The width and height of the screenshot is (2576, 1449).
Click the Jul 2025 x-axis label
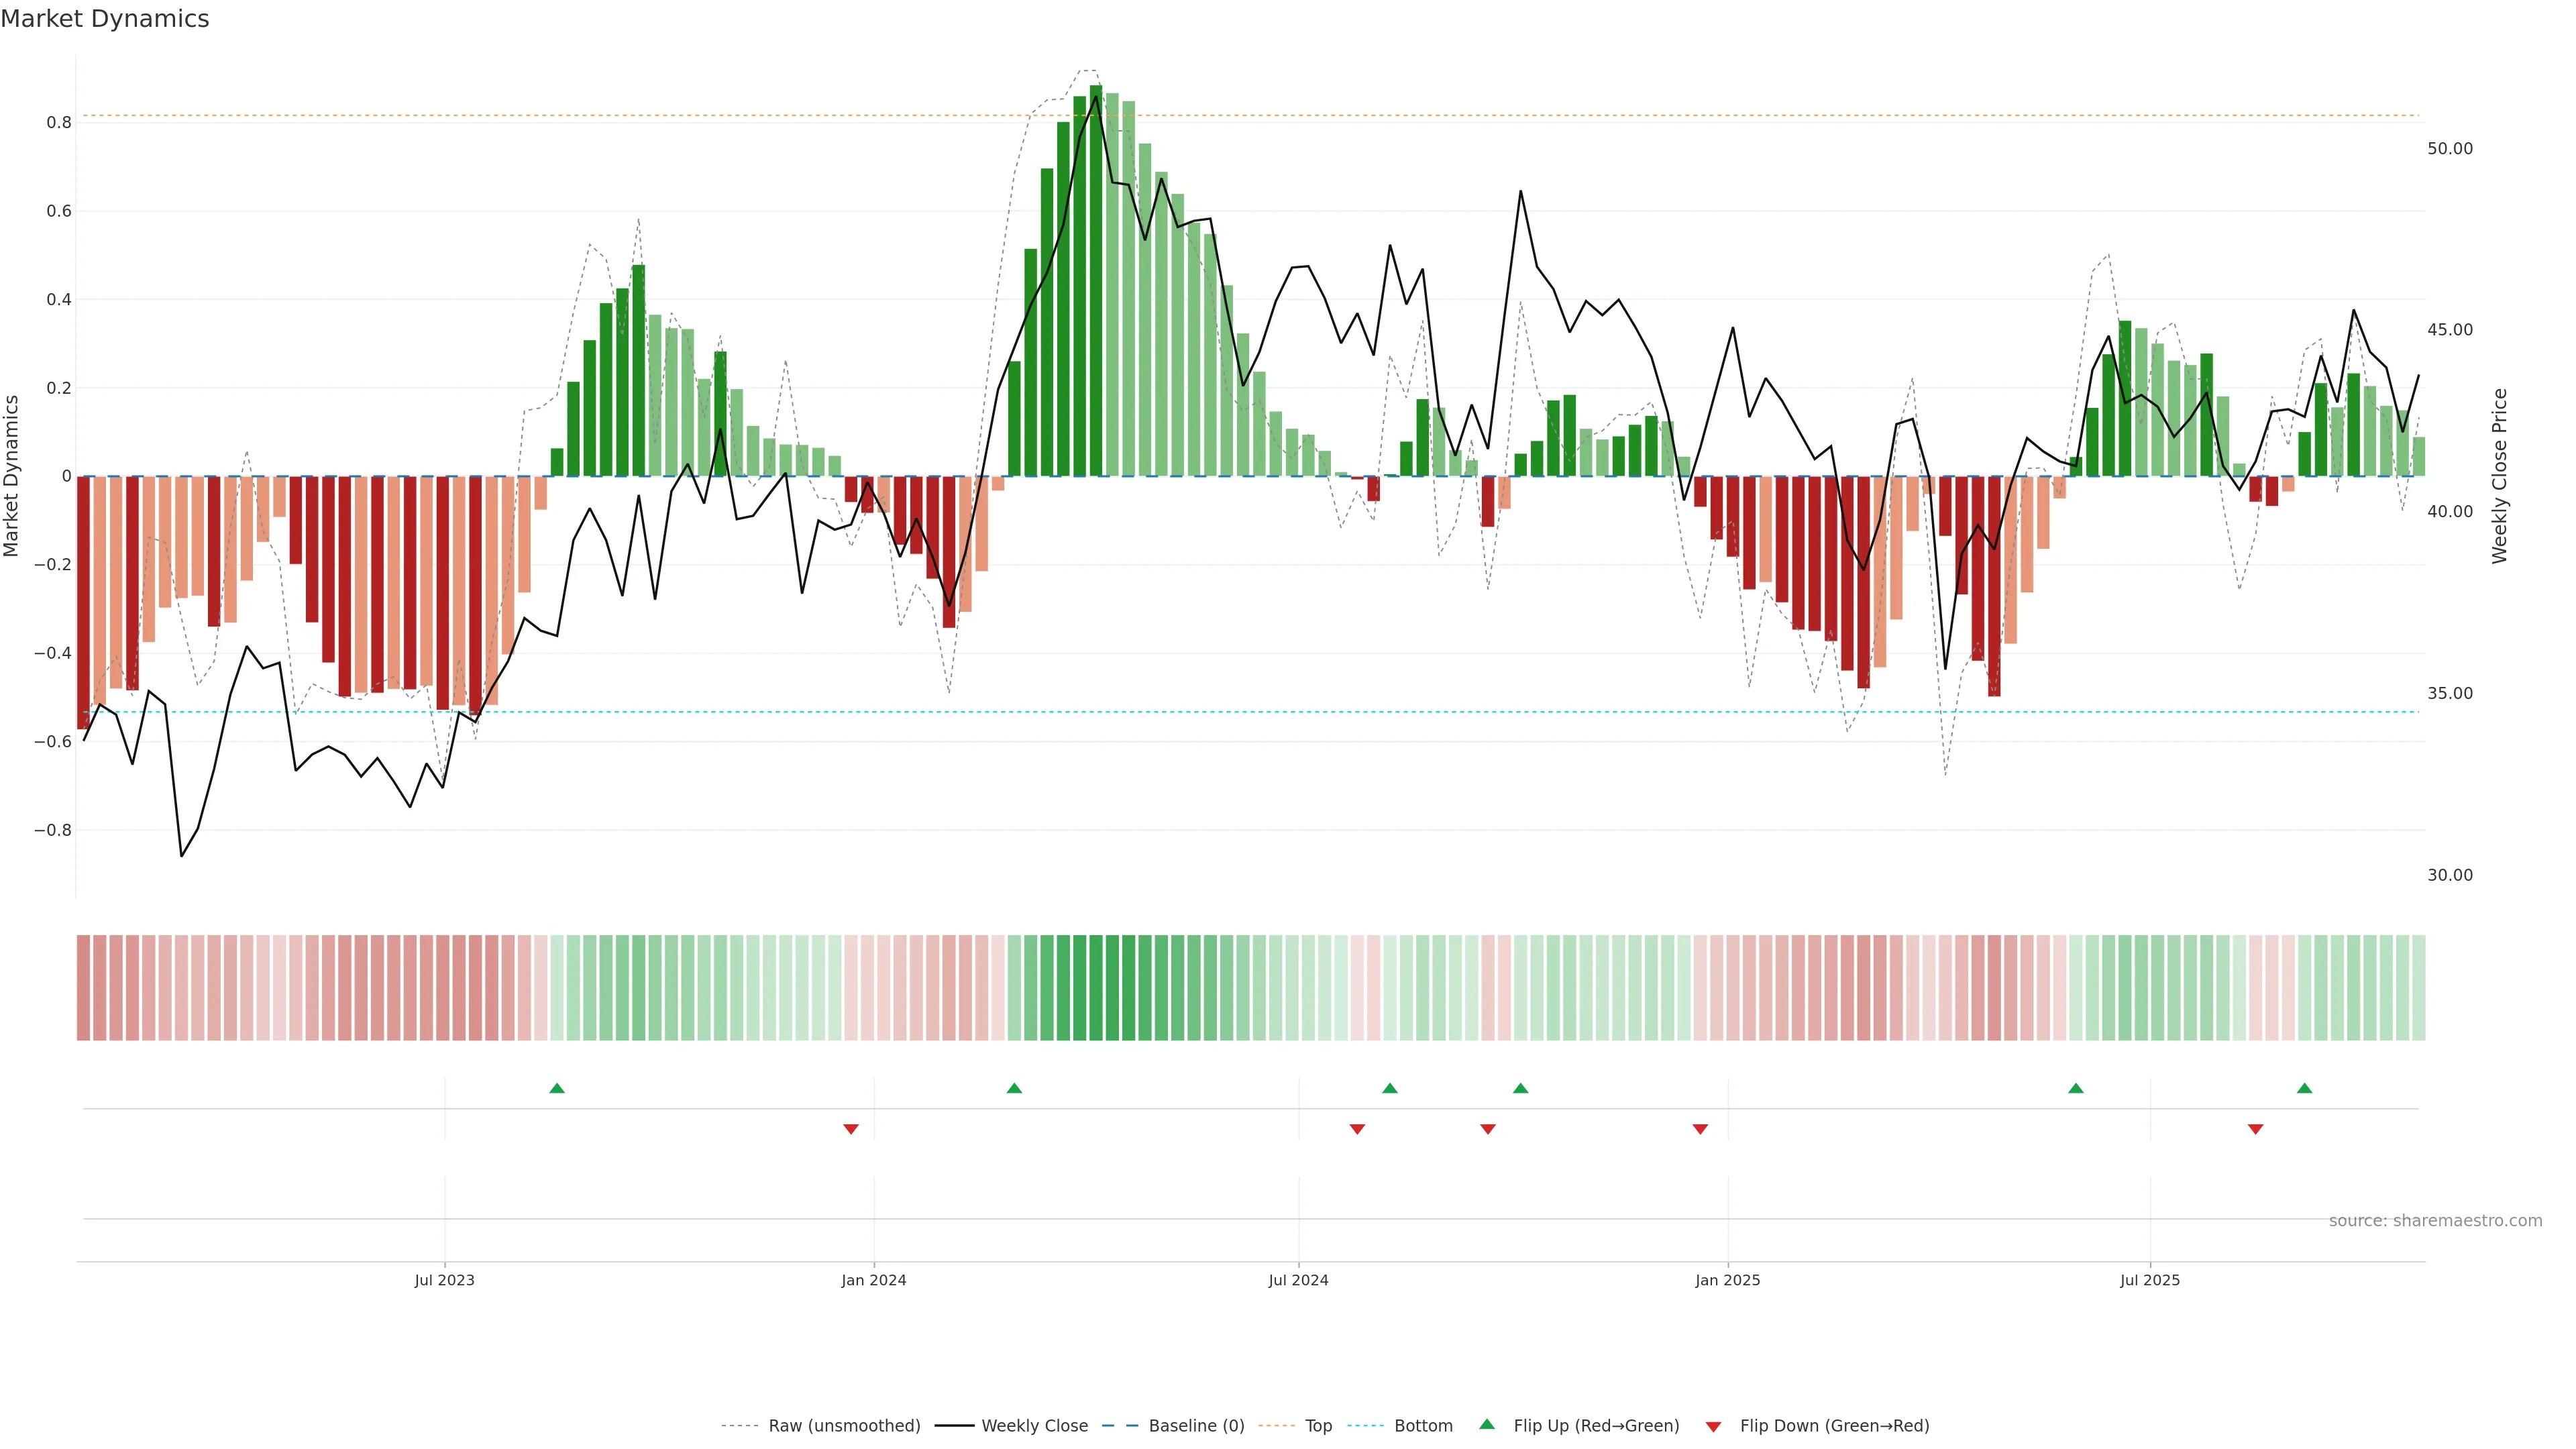pyautogui.click(x=2149, y=1280)
